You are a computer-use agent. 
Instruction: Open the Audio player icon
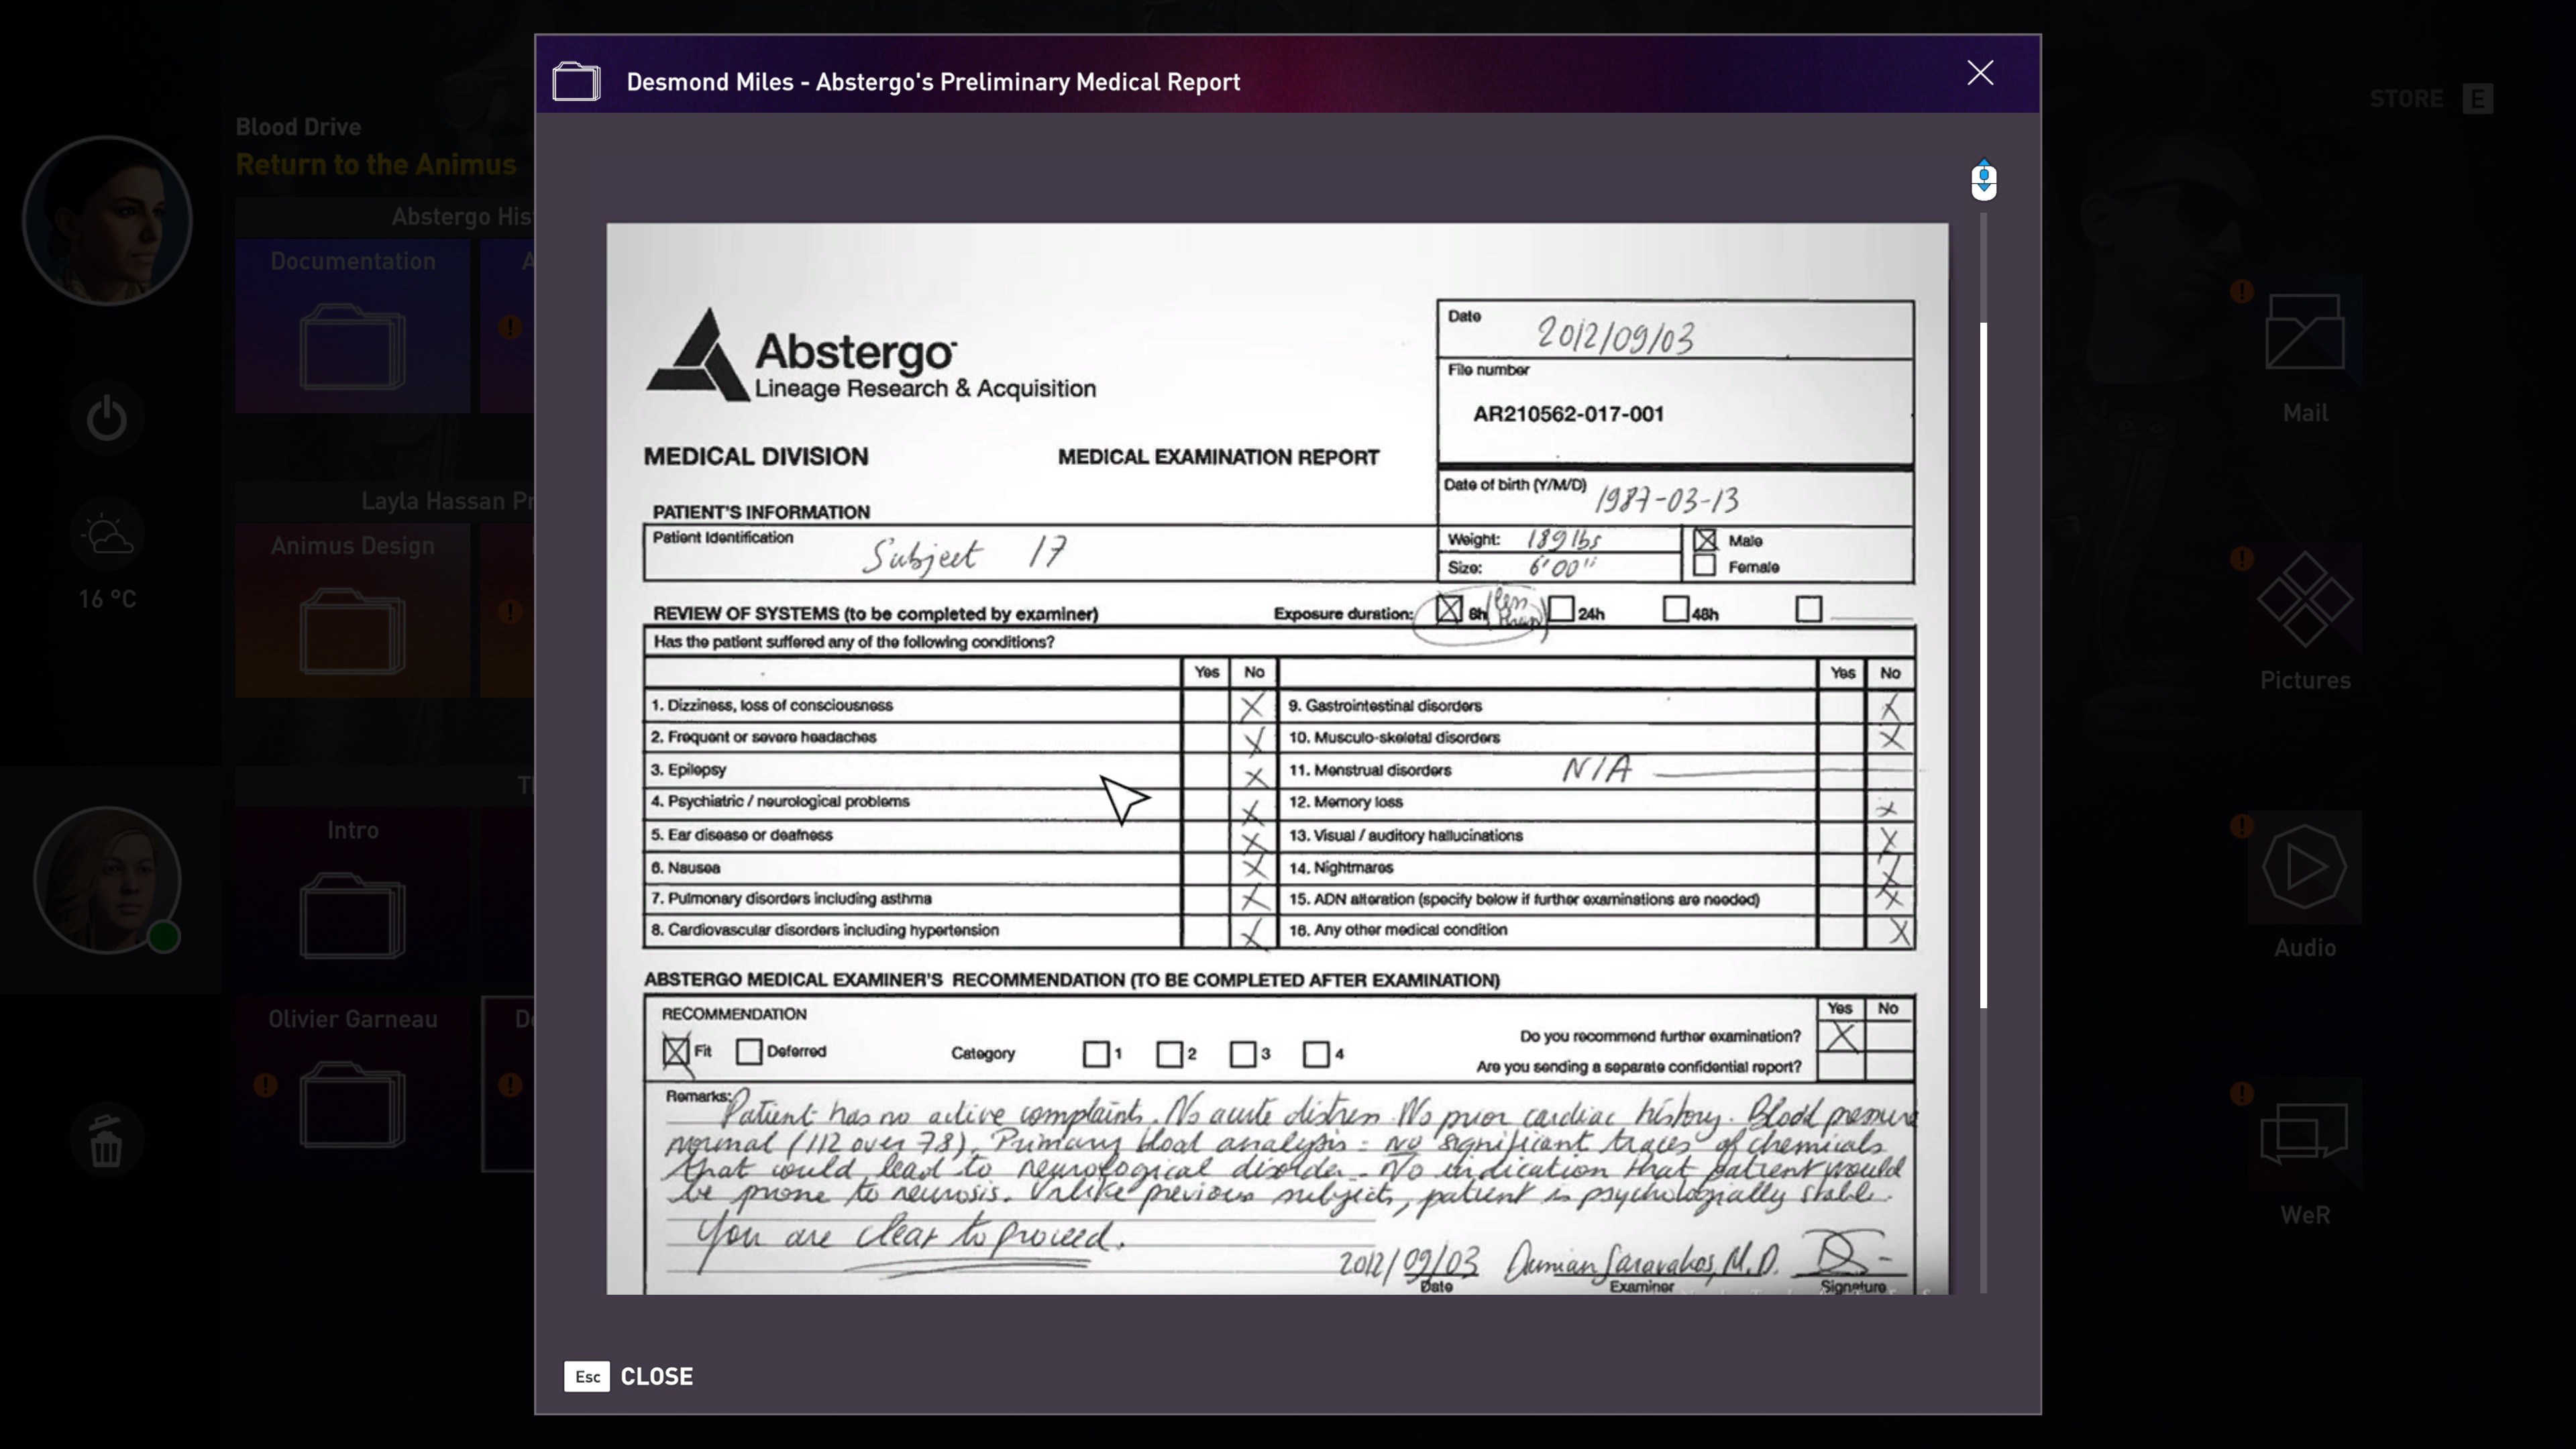click(x=2304, y=867)
